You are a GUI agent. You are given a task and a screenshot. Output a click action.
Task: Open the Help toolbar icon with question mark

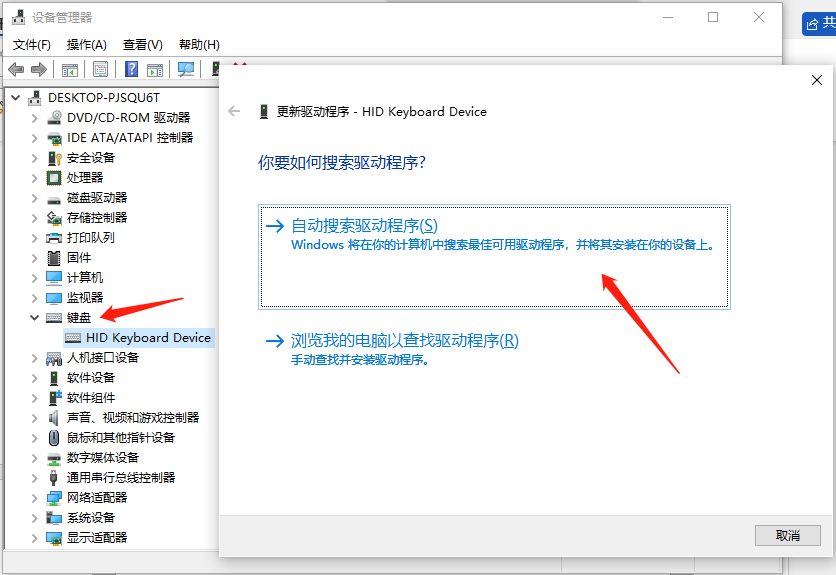[x=131, y=69]
